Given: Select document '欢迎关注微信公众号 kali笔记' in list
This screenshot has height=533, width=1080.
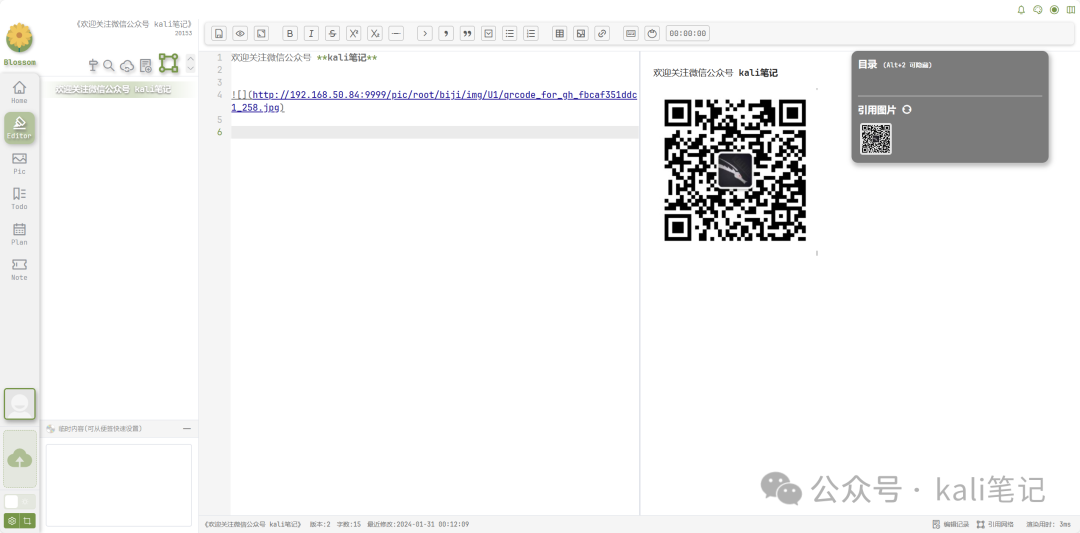Looking at the screenshot, I should 119,90.
